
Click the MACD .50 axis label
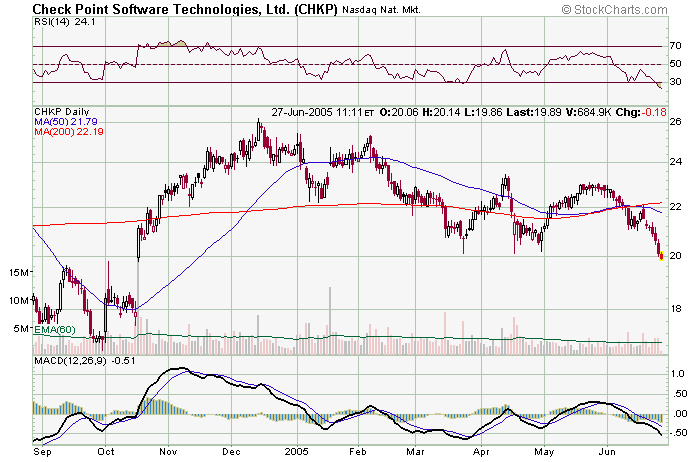click(679, 394)
